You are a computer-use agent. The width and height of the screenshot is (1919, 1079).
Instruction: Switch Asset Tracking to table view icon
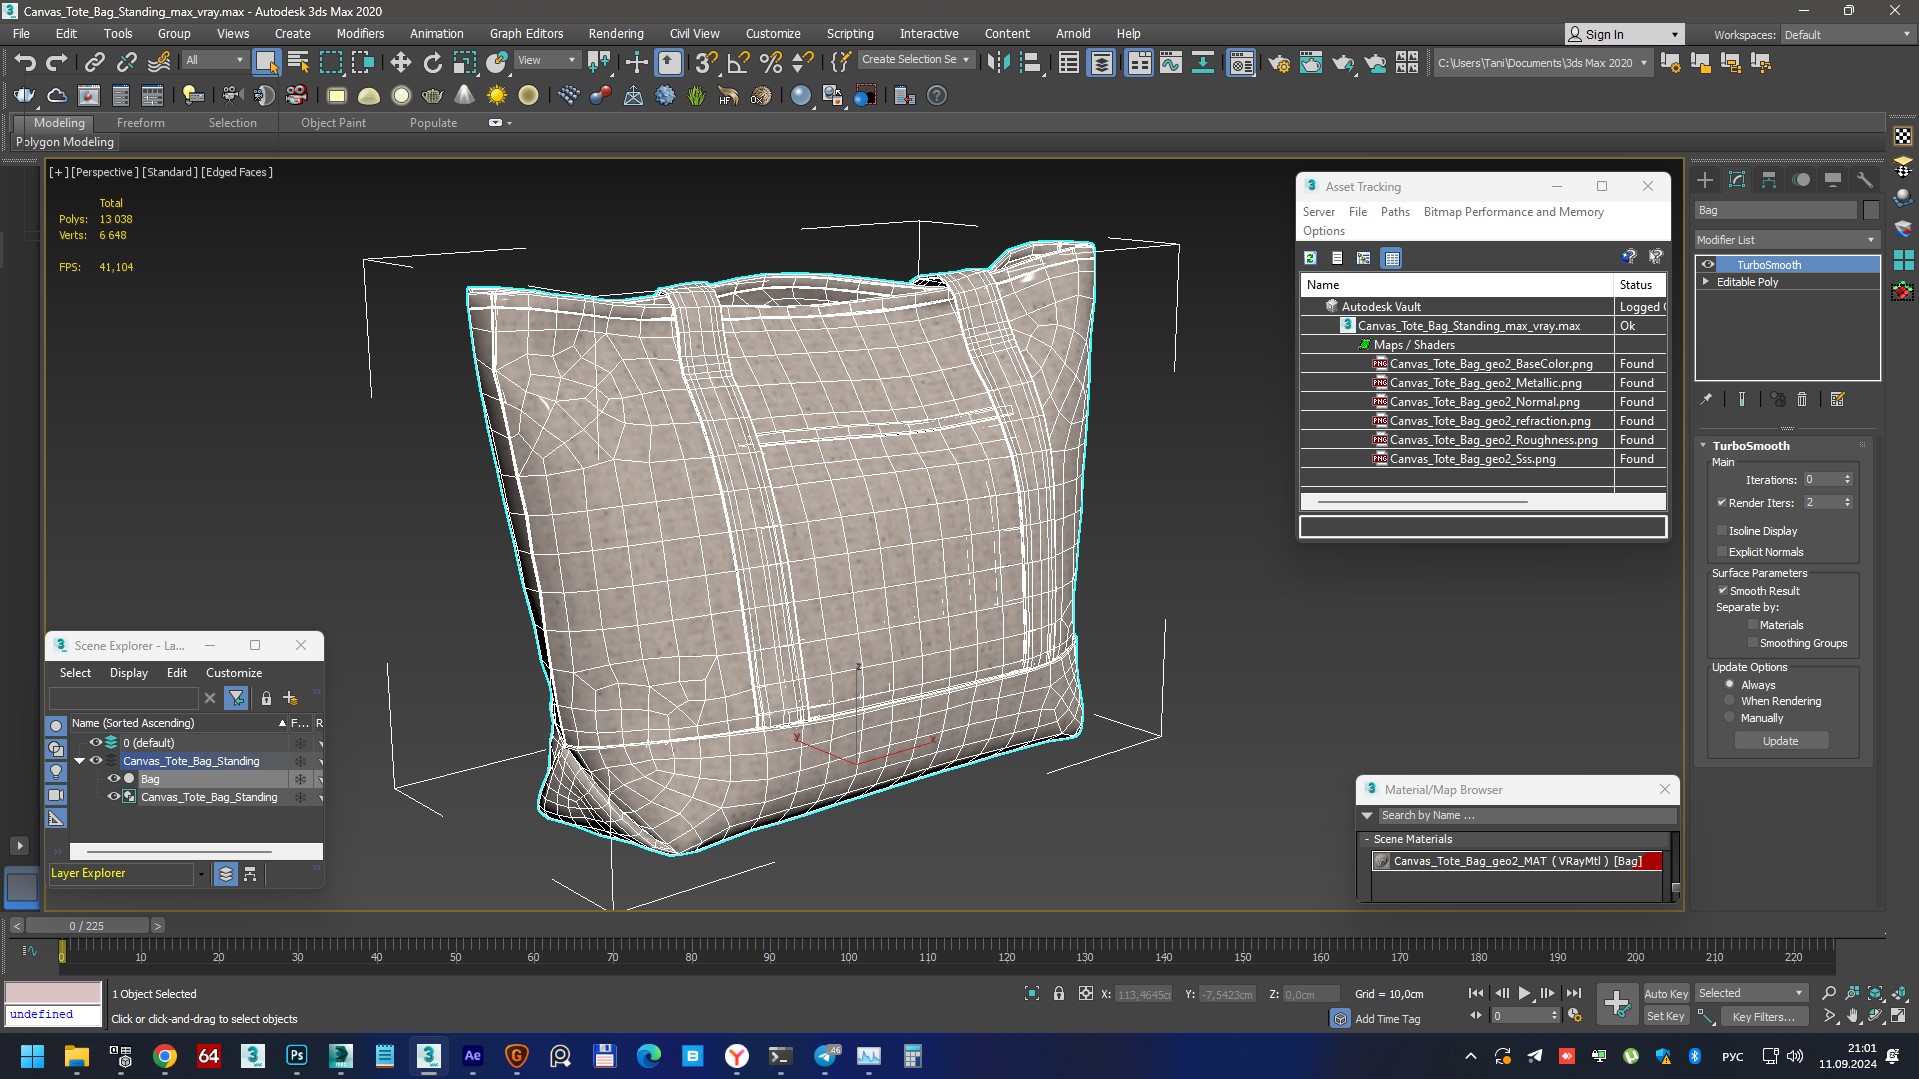(x=1391, y=258)
